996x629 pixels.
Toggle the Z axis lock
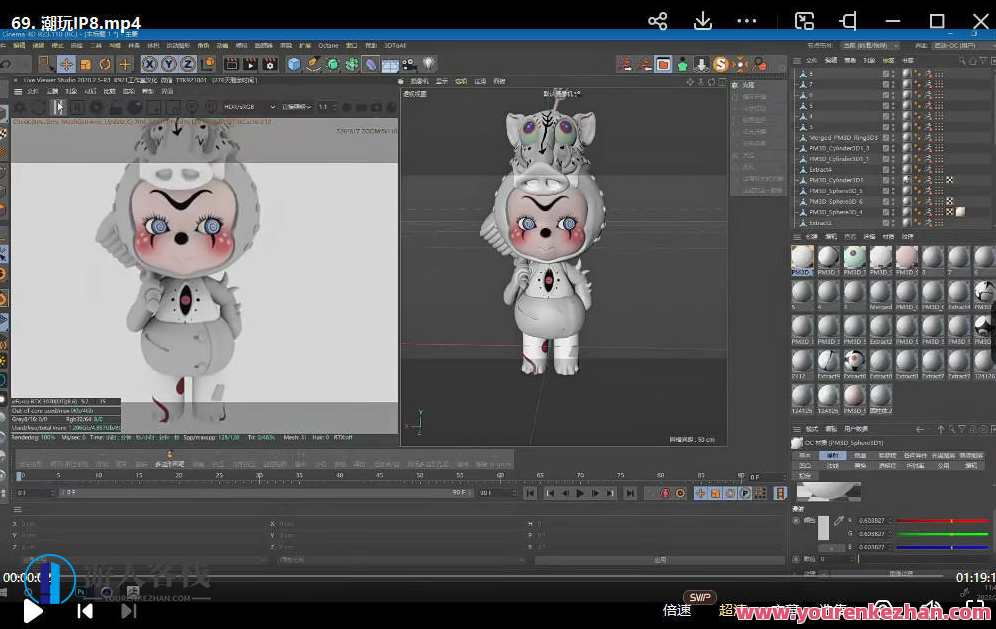(186, 64)
